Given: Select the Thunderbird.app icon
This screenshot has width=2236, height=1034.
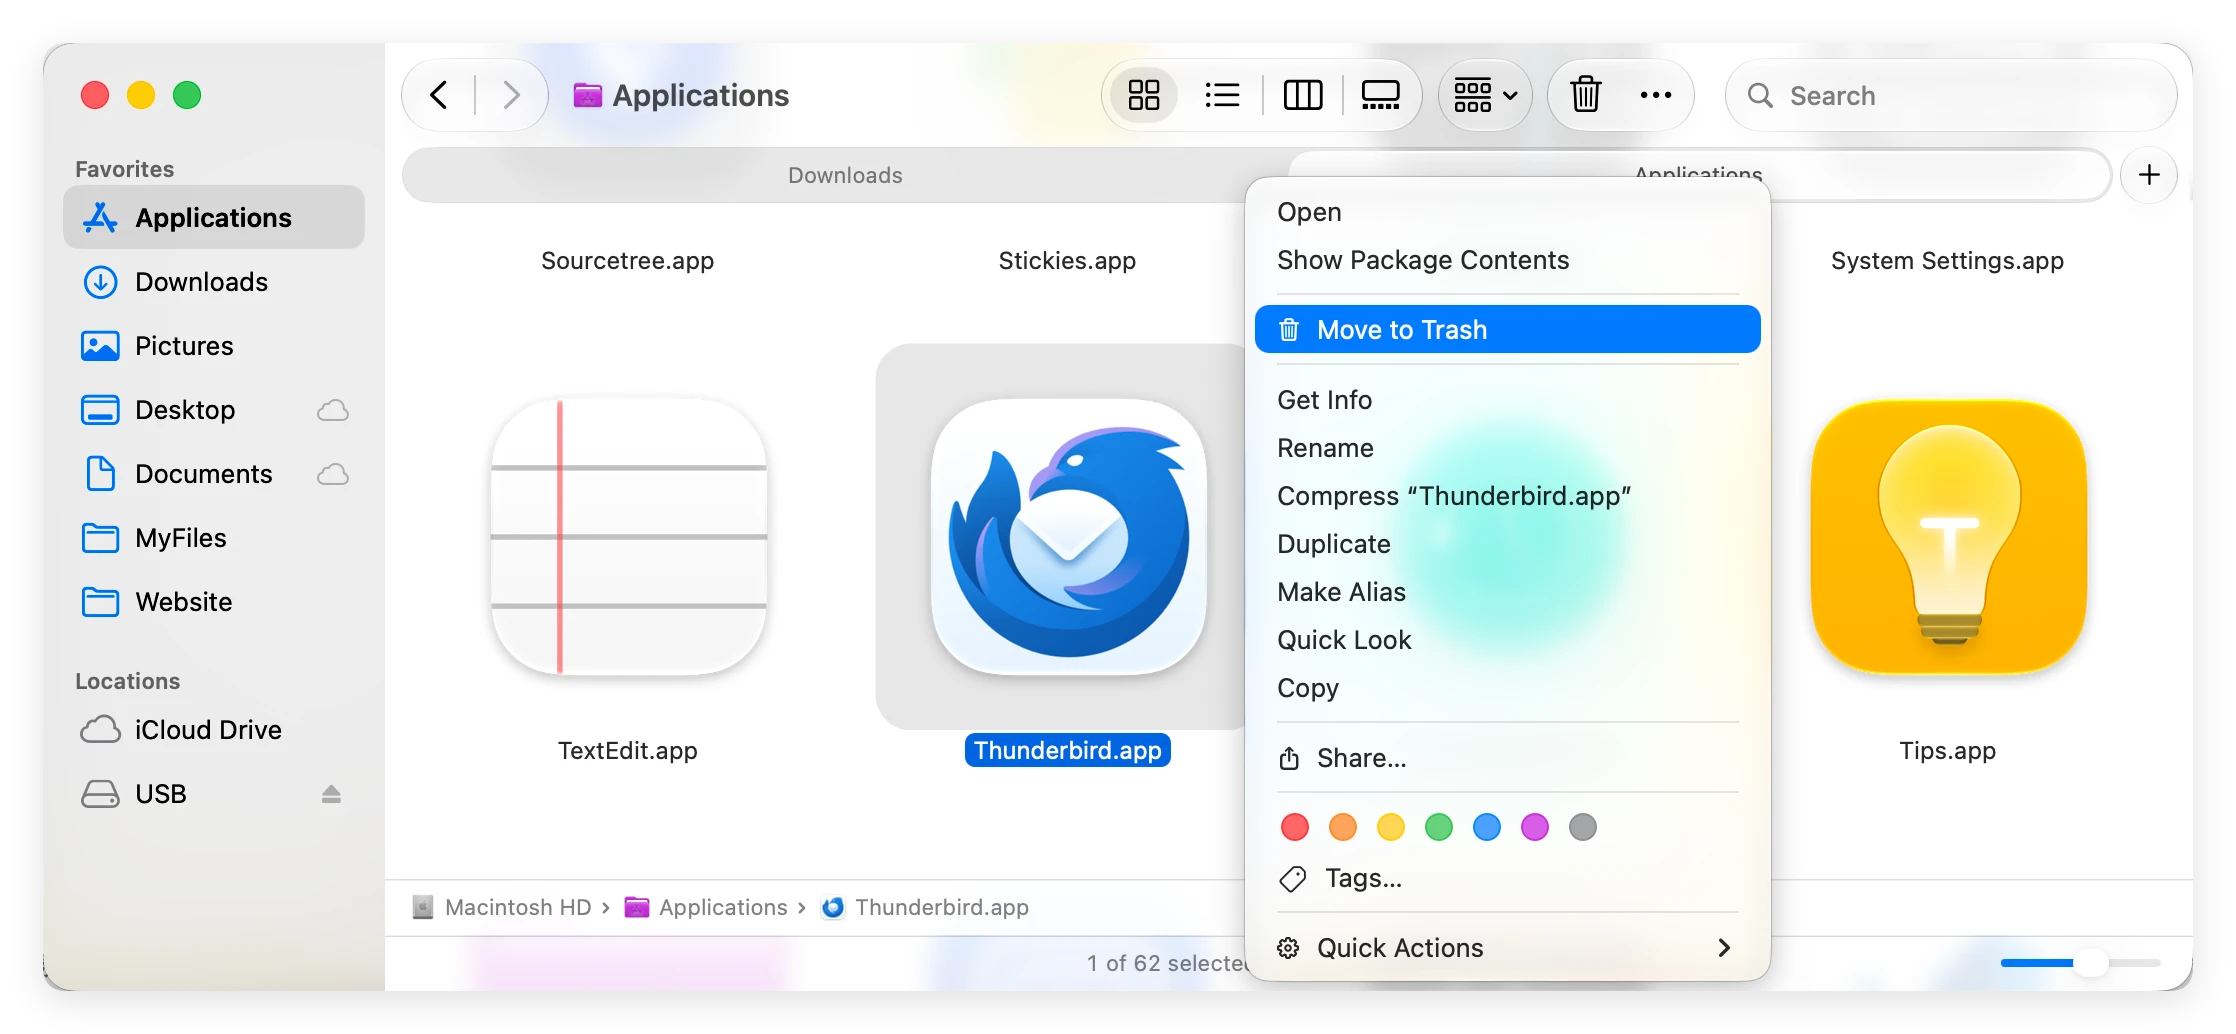Looking at the screenshot, I should click(x=1068, y=537).
